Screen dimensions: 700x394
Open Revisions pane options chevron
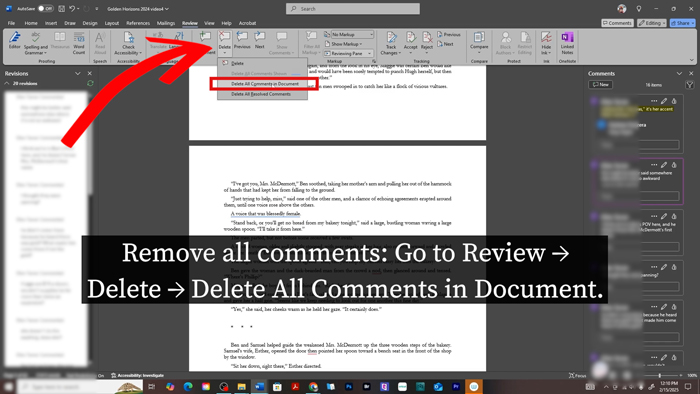pyautogui.click(x=78, y=73)
